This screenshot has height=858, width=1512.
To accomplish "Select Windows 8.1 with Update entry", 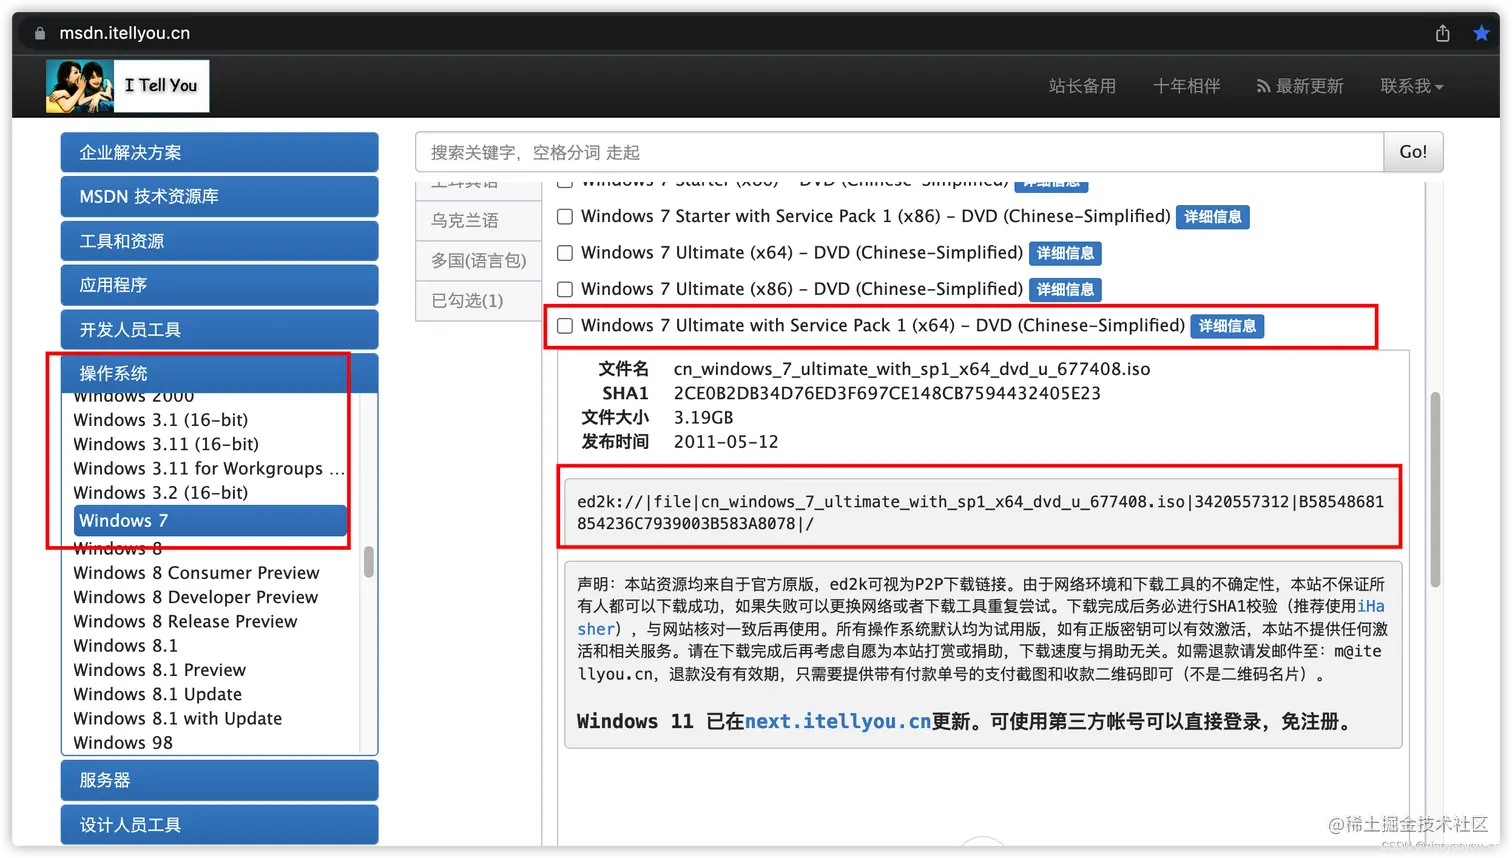I will coord(177,718).
